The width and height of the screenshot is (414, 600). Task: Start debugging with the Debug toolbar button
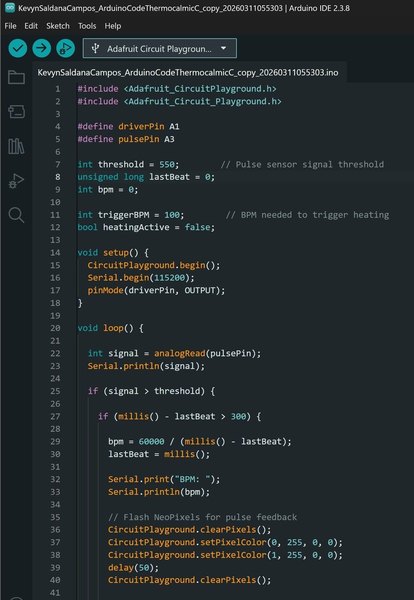coord(65,49)
